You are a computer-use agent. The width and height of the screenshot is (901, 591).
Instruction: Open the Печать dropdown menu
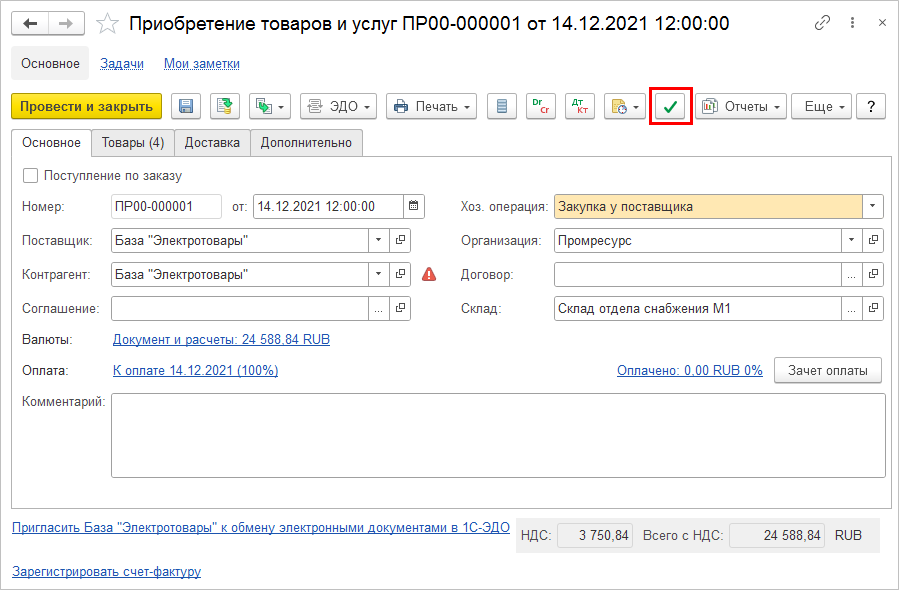[431, 106]
